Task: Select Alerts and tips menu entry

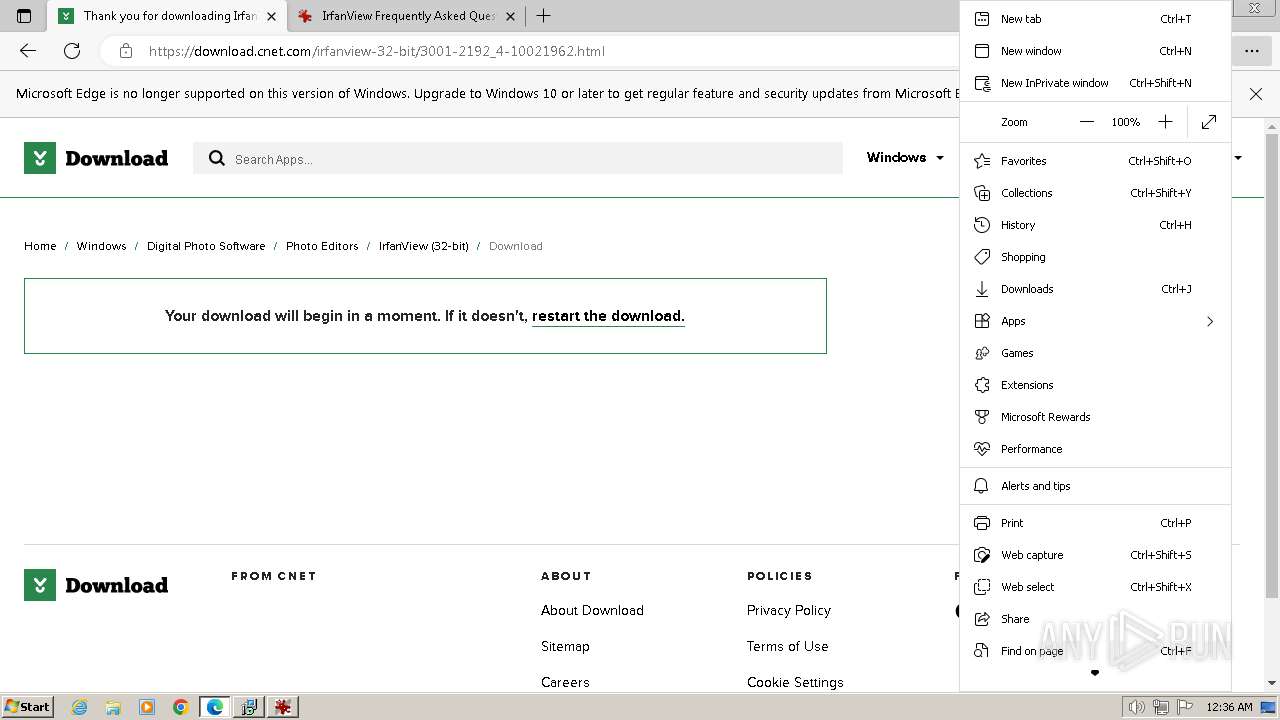Action: [1095, 486]
